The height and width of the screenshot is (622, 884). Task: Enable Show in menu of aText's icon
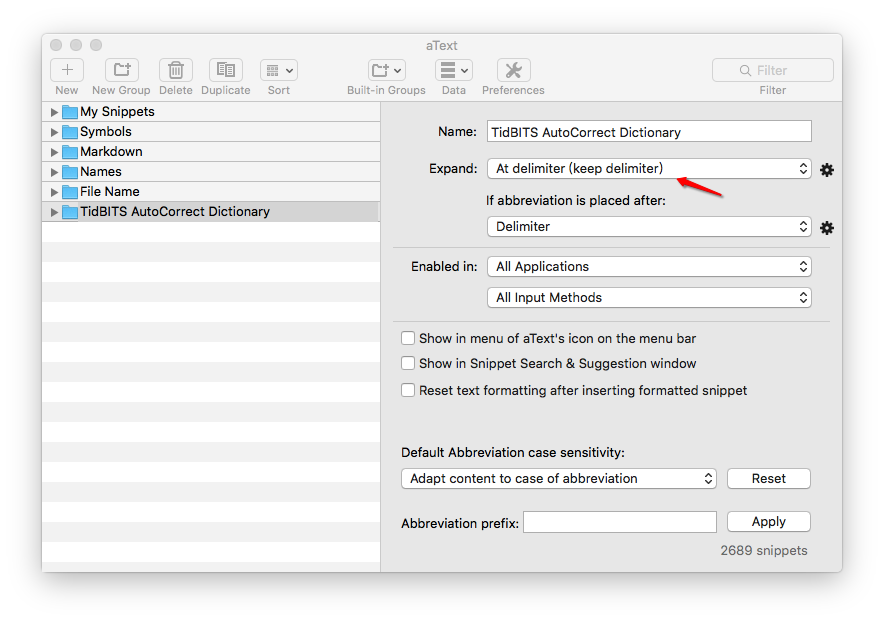pyautogui.click(x=408, y=338)
